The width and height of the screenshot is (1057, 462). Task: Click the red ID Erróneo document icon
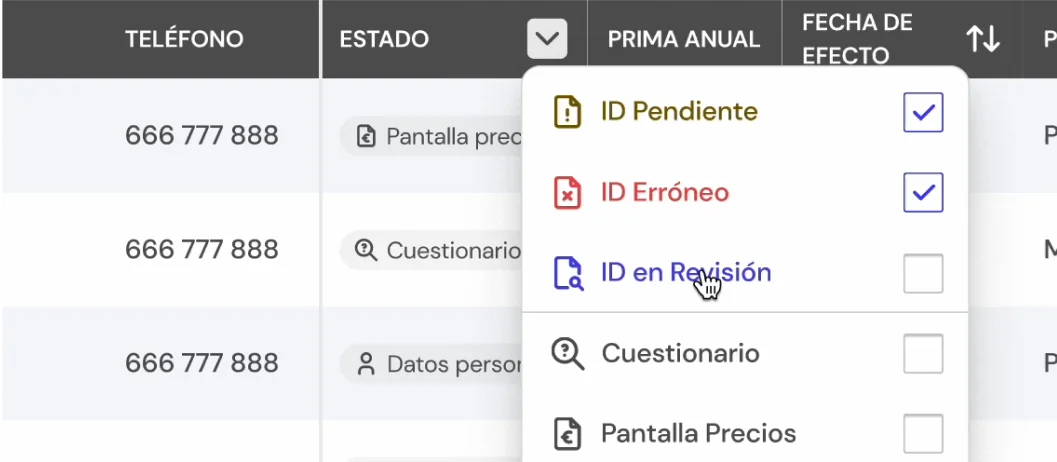click(567, 193)
